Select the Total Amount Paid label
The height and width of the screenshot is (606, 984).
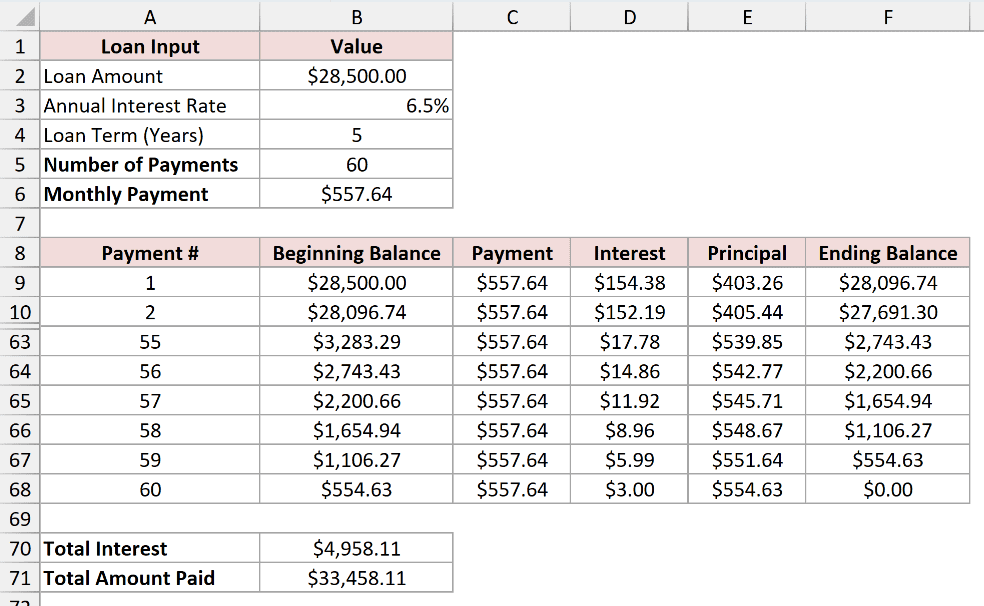149,578
